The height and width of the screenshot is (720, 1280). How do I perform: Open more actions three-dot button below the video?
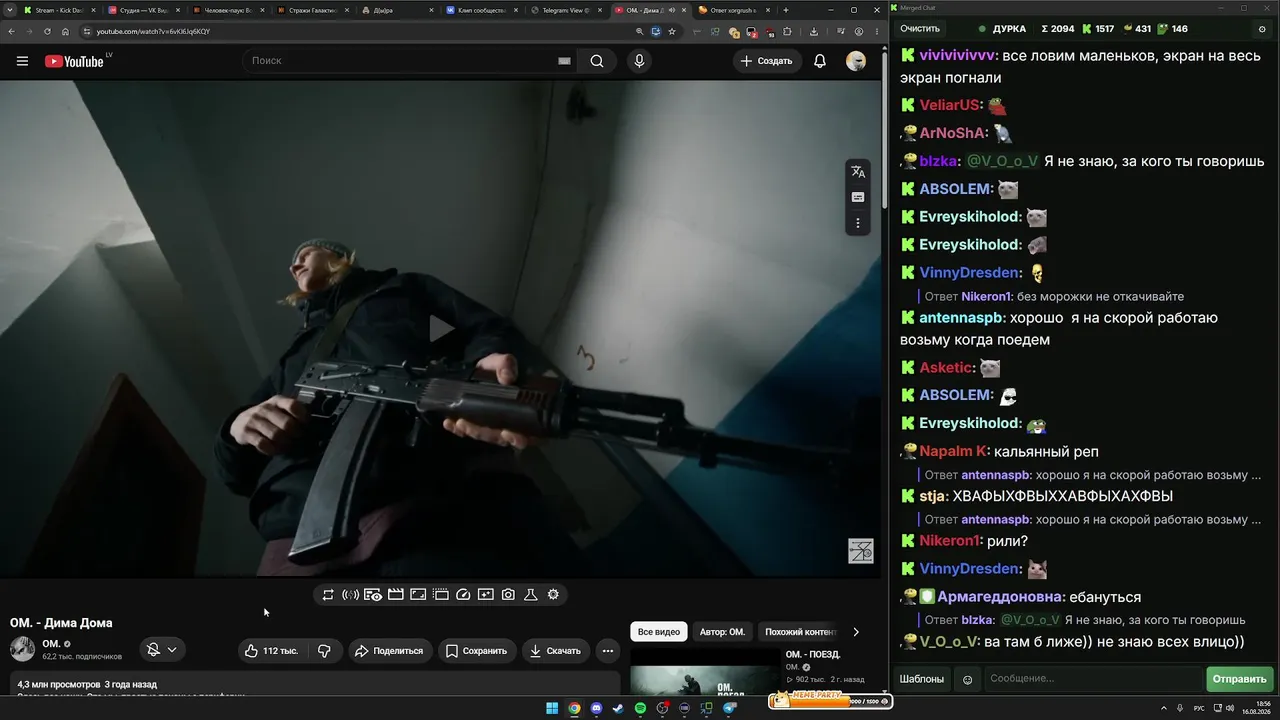[x=607, y=651]
